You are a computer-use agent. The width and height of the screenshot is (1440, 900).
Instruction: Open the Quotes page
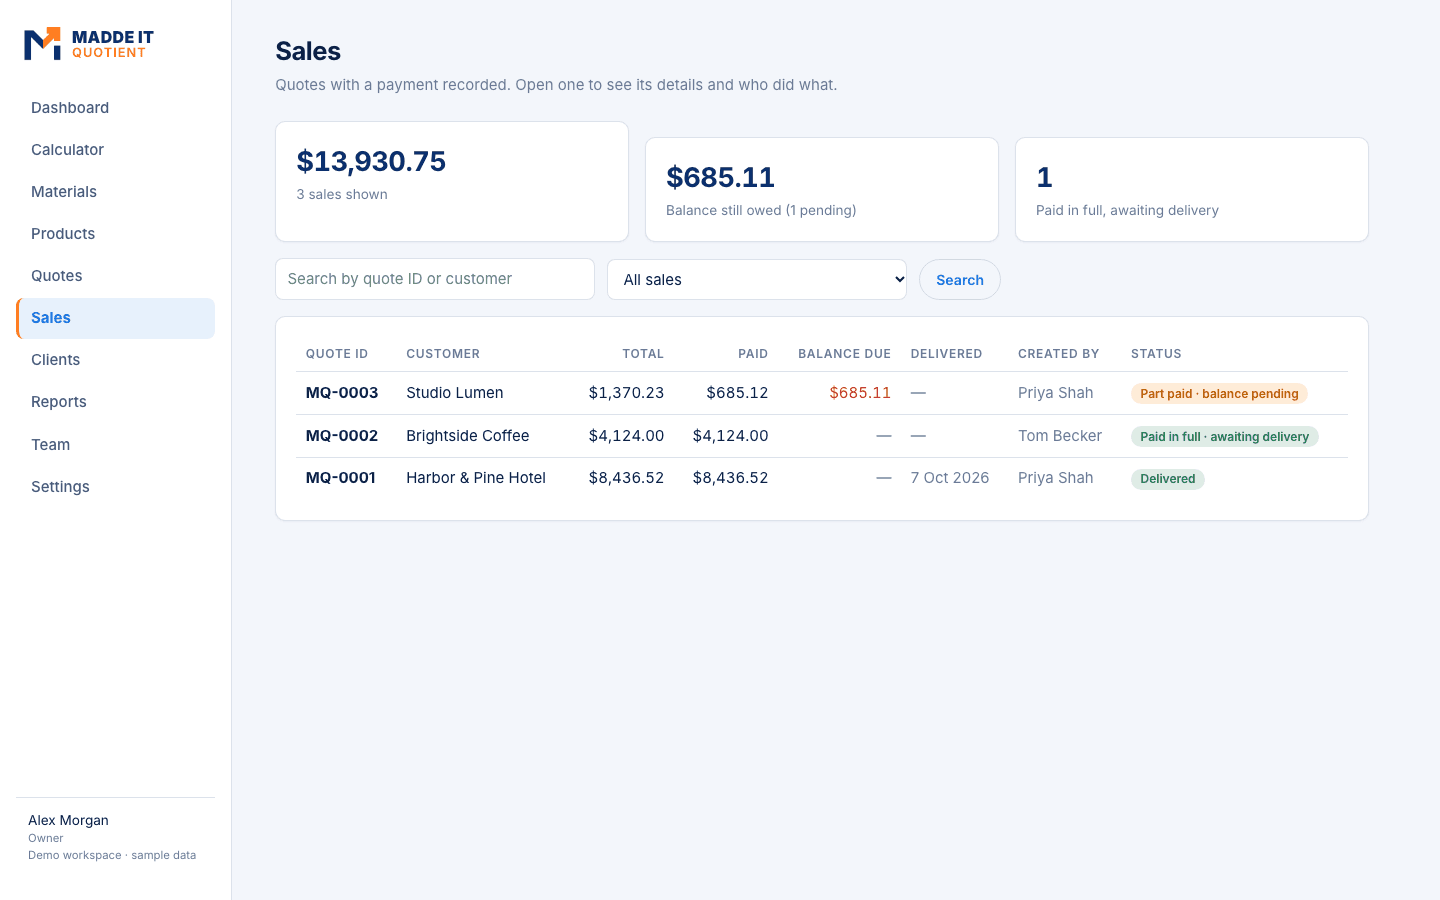point(115,276)
